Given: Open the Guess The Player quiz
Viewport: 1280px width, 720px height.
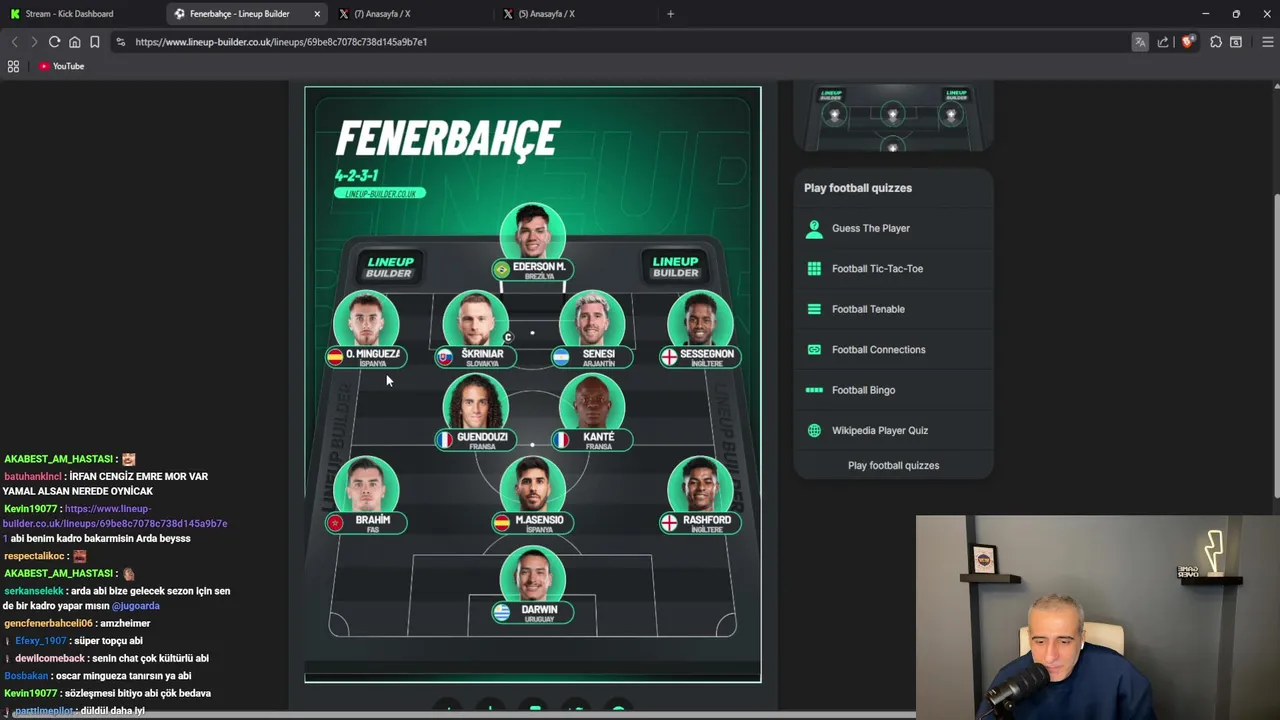Looking at the screenshot, I should 893,228.
